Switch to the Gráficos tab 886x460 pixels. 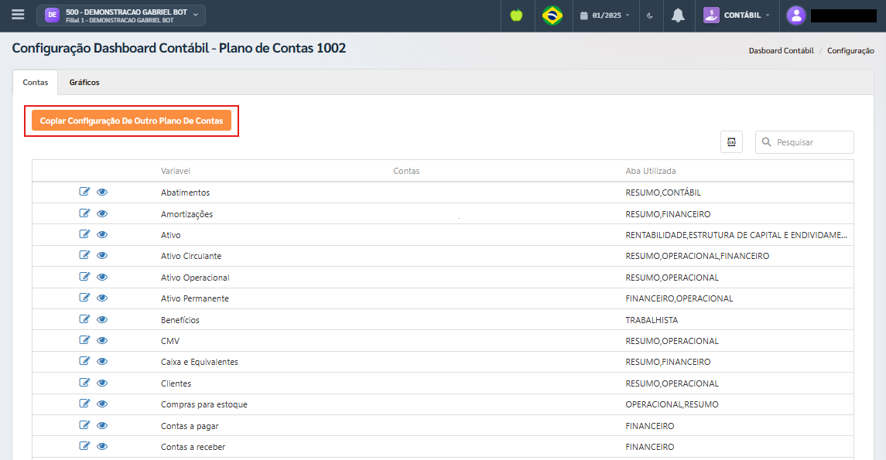pos(84,83)
